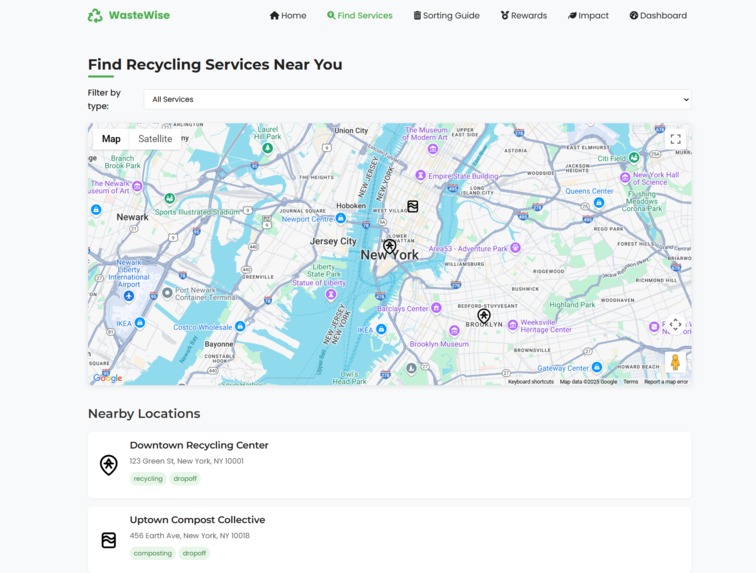The image size is (756, 573).
Task: Click the address 123 Green St, New York
Action: click(187, 461)
